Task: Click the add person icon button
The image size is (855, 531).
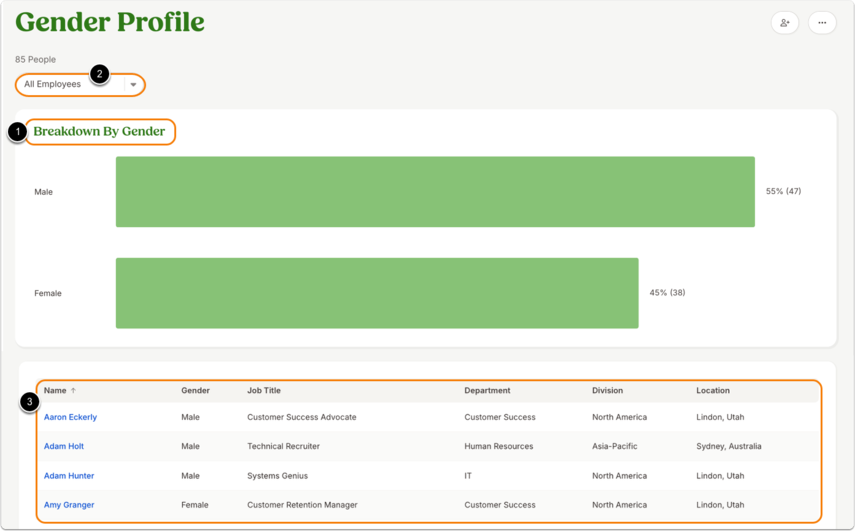Action: pos(785,23)
